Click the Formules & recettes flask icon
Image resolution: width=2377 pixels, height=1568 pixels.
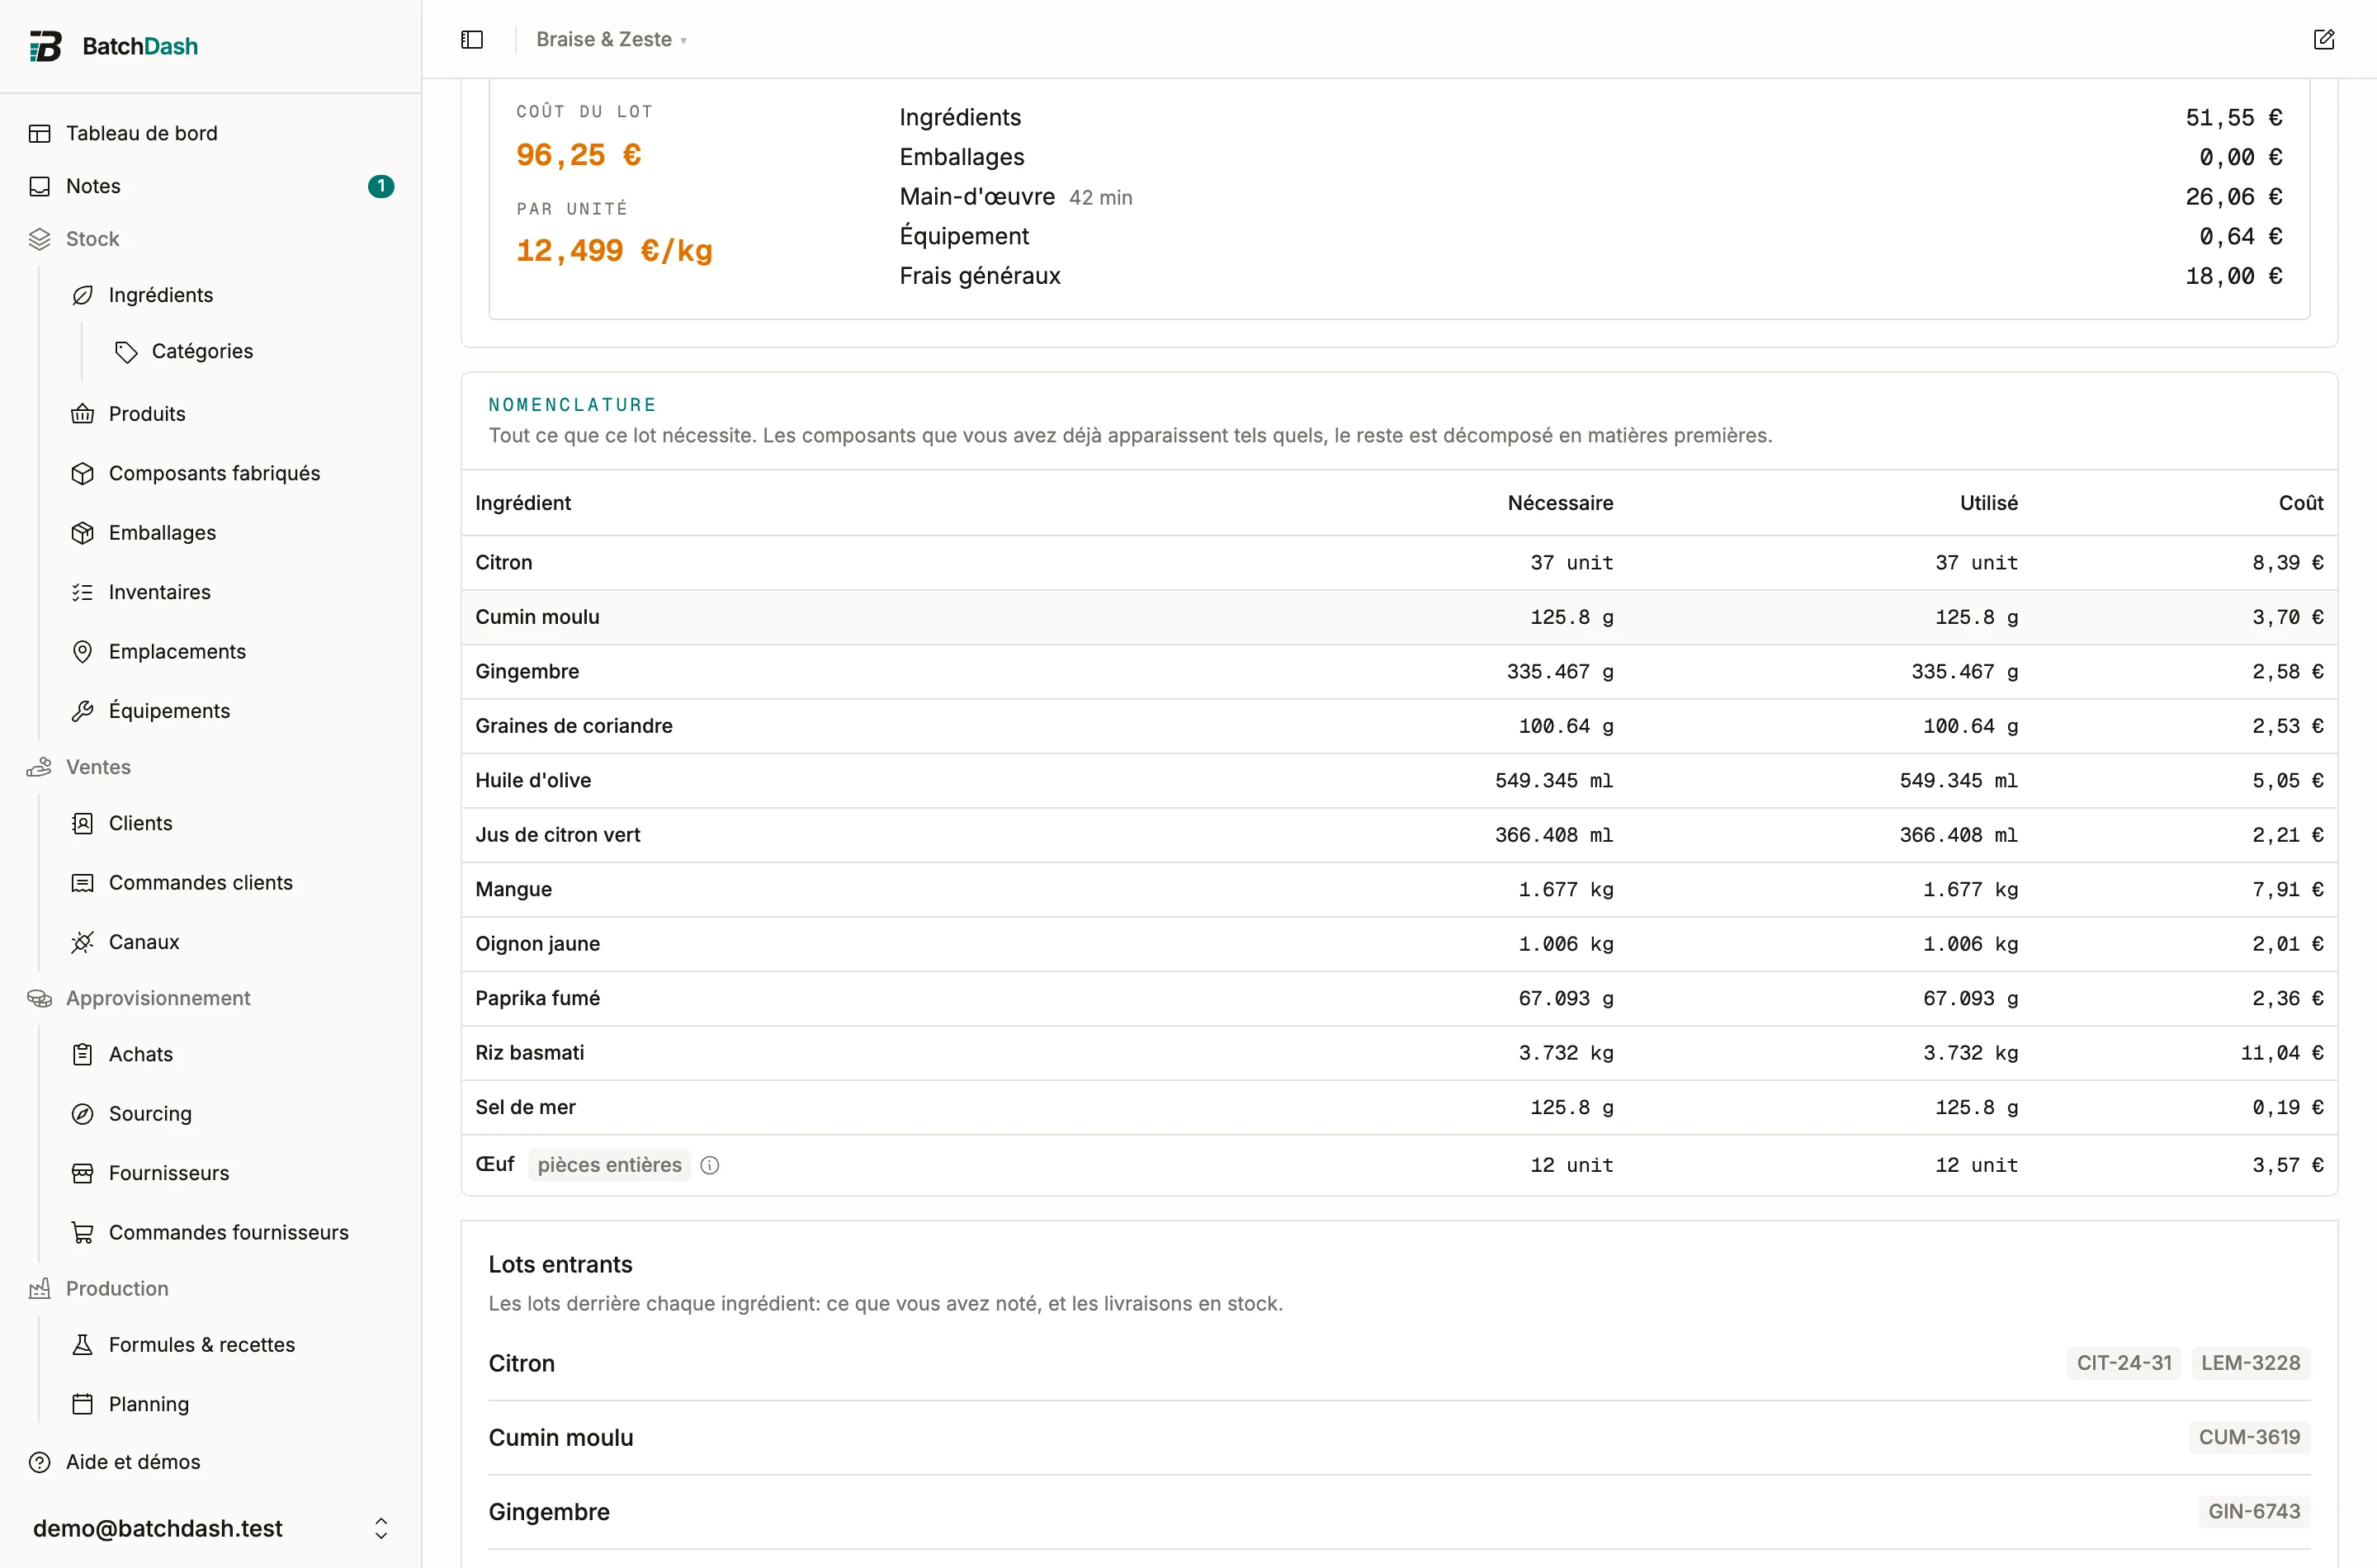[x=83, y=1345]
